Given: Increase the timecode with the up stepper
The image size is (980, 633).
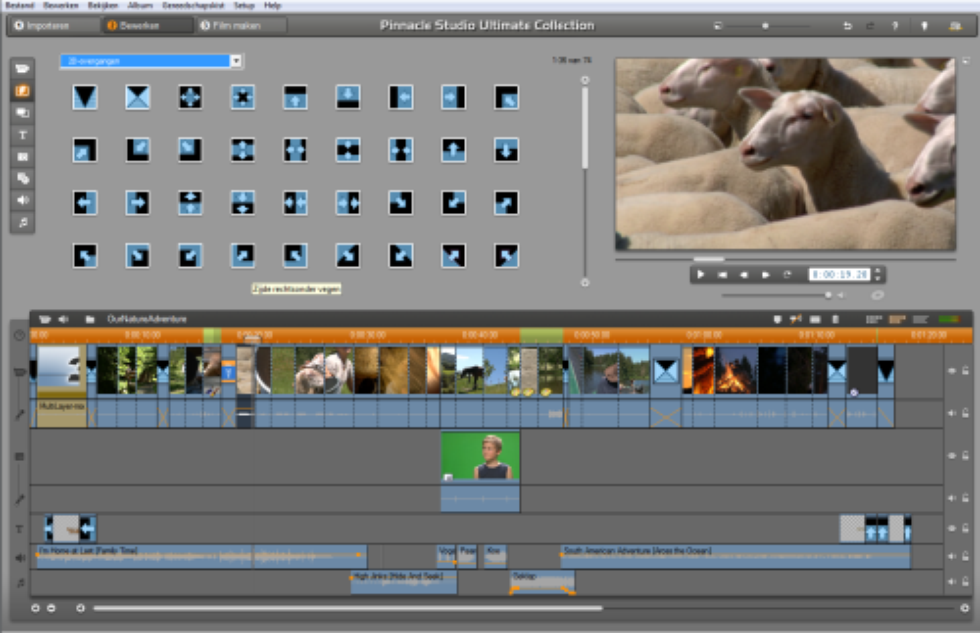Looking at the screenshot, I should 878,271.
